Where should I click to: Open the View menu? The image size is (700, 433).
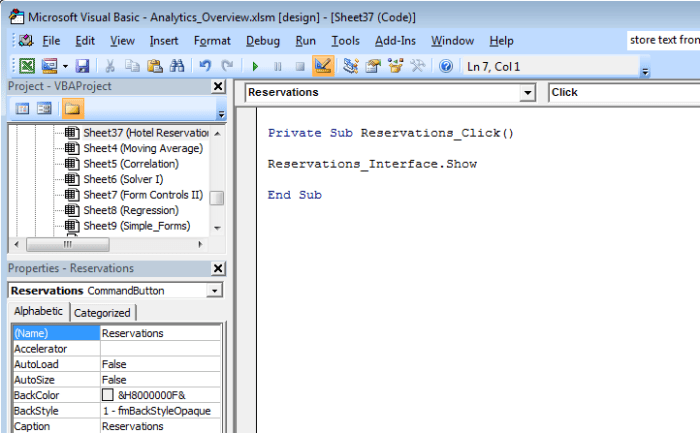pos(122,41)
